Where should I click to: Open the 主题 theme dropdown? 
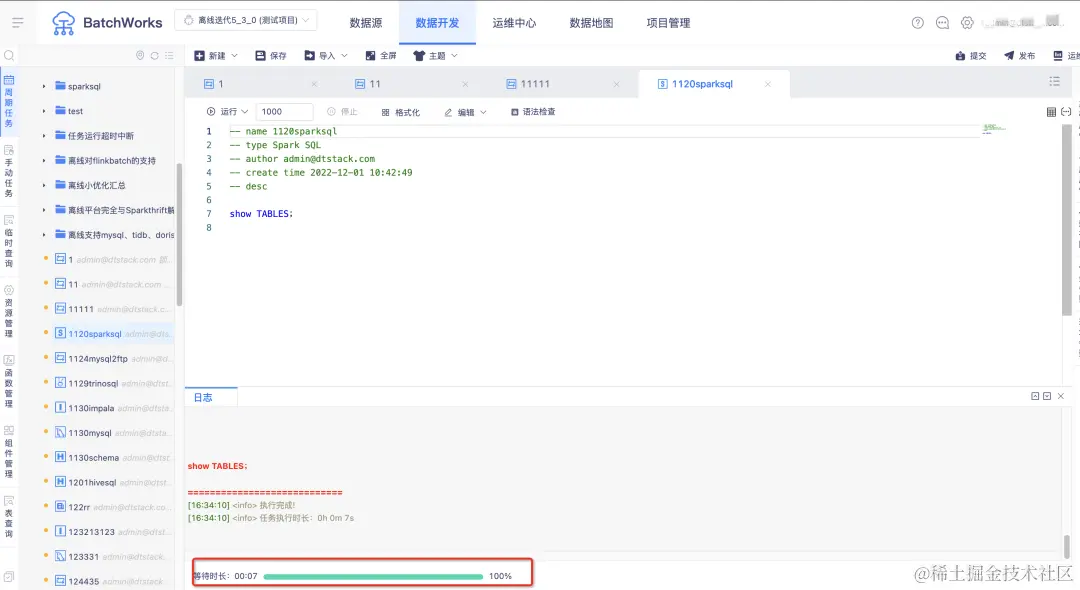[x=435, y=56]
